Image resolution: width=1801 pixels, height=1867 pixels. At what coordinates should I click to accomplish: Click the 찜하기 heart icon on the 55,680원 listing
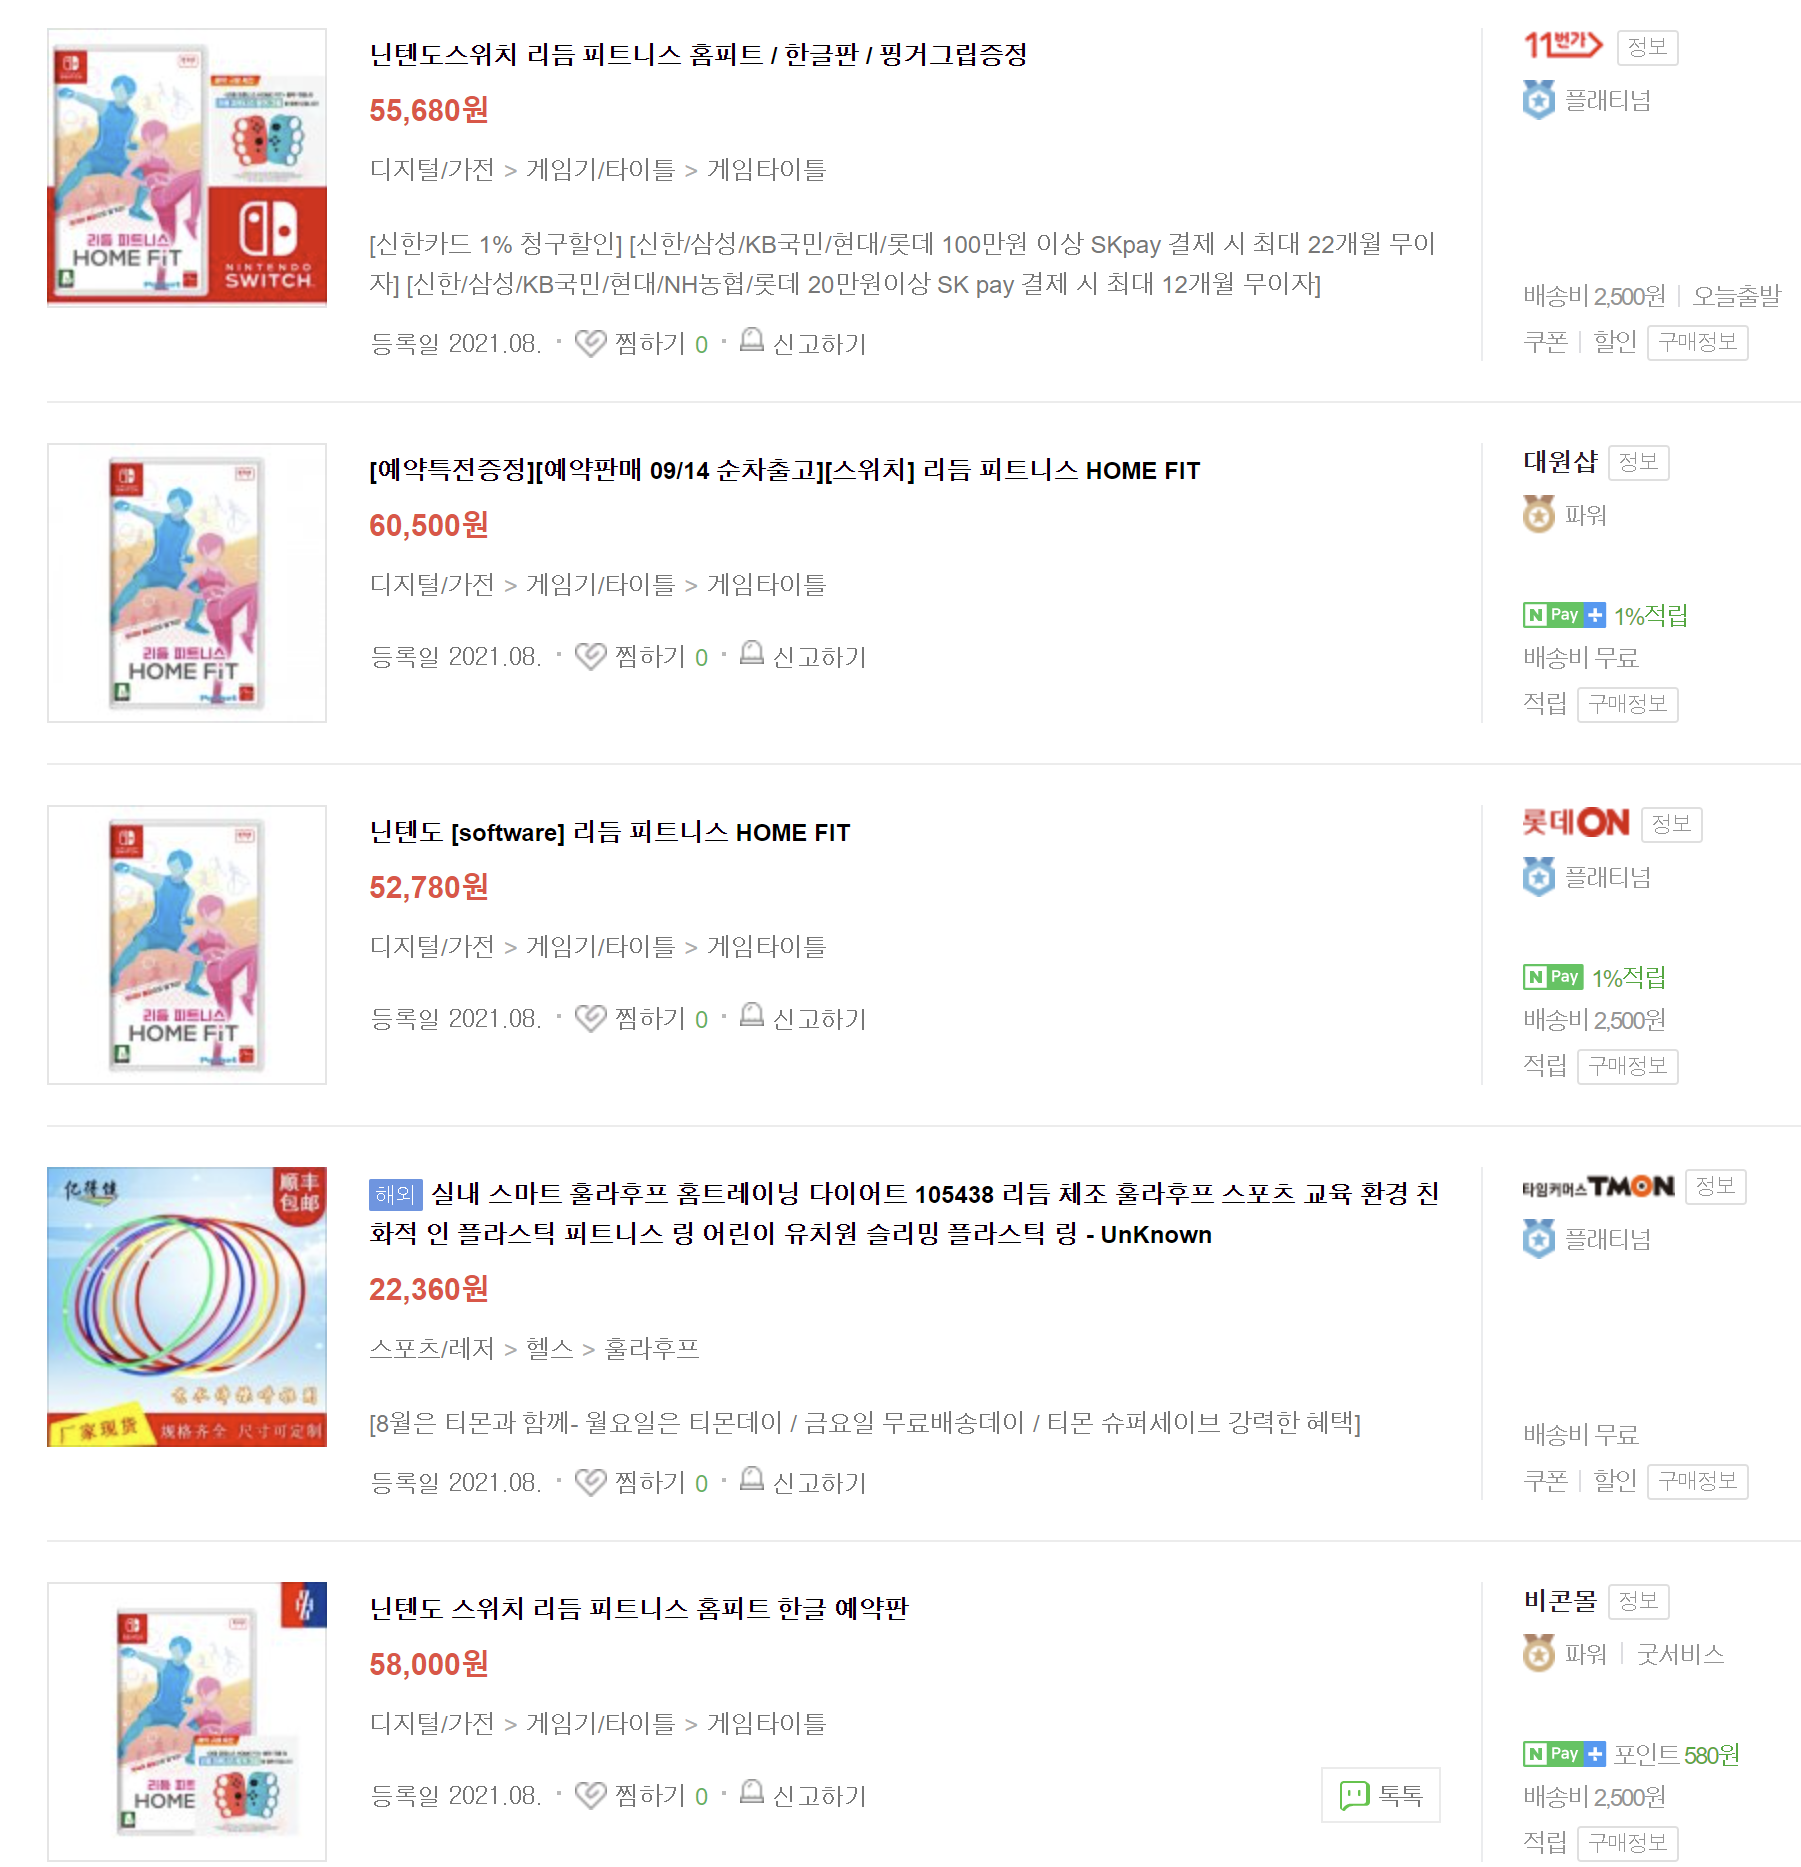tap(590, 343)
